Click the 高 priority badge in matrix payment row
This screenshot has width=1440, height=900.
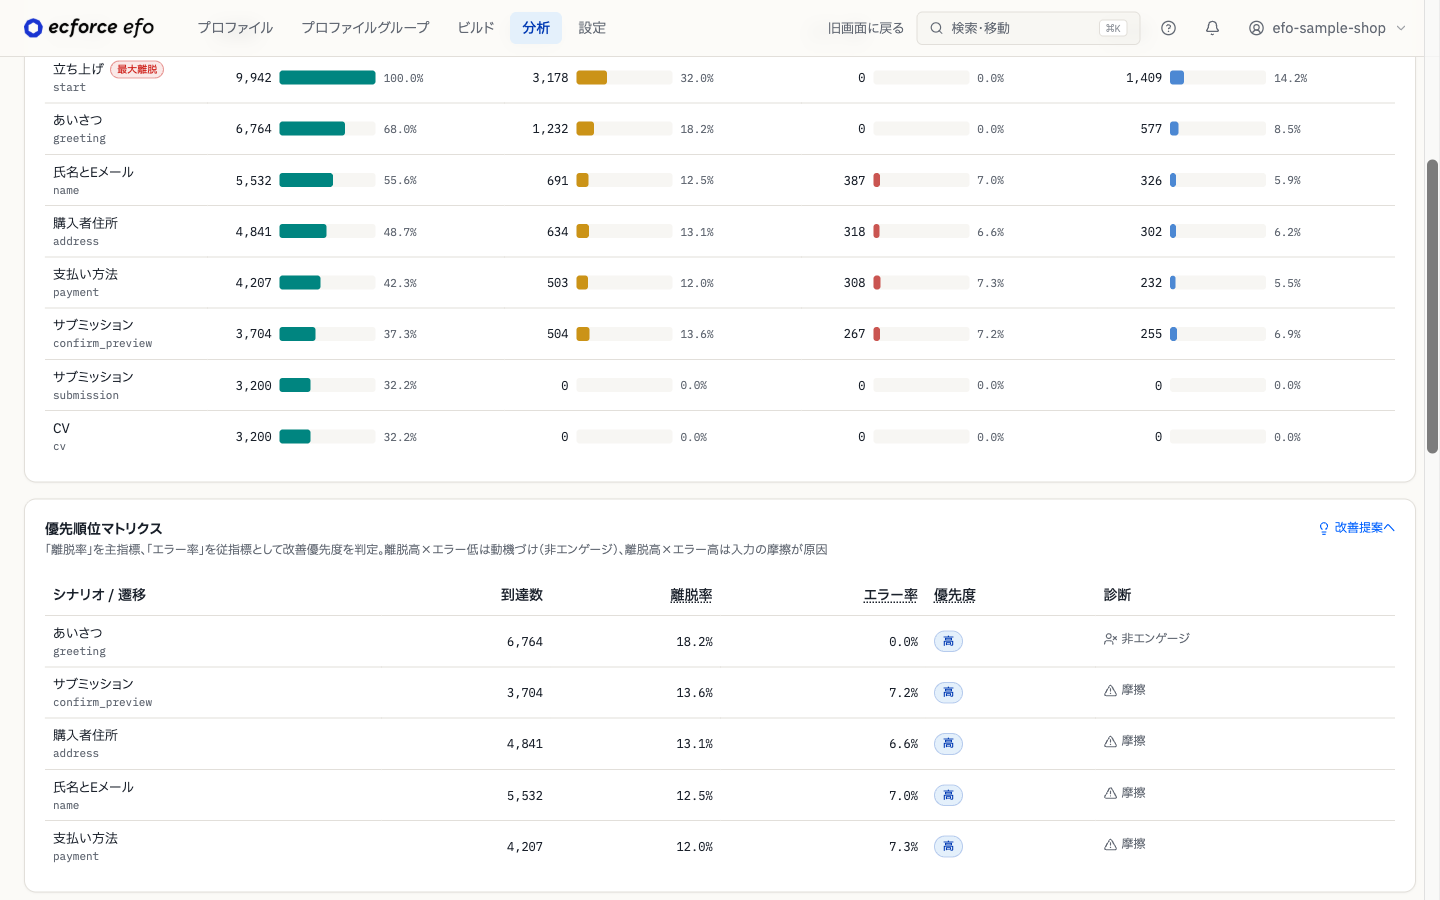click(948, 846)
